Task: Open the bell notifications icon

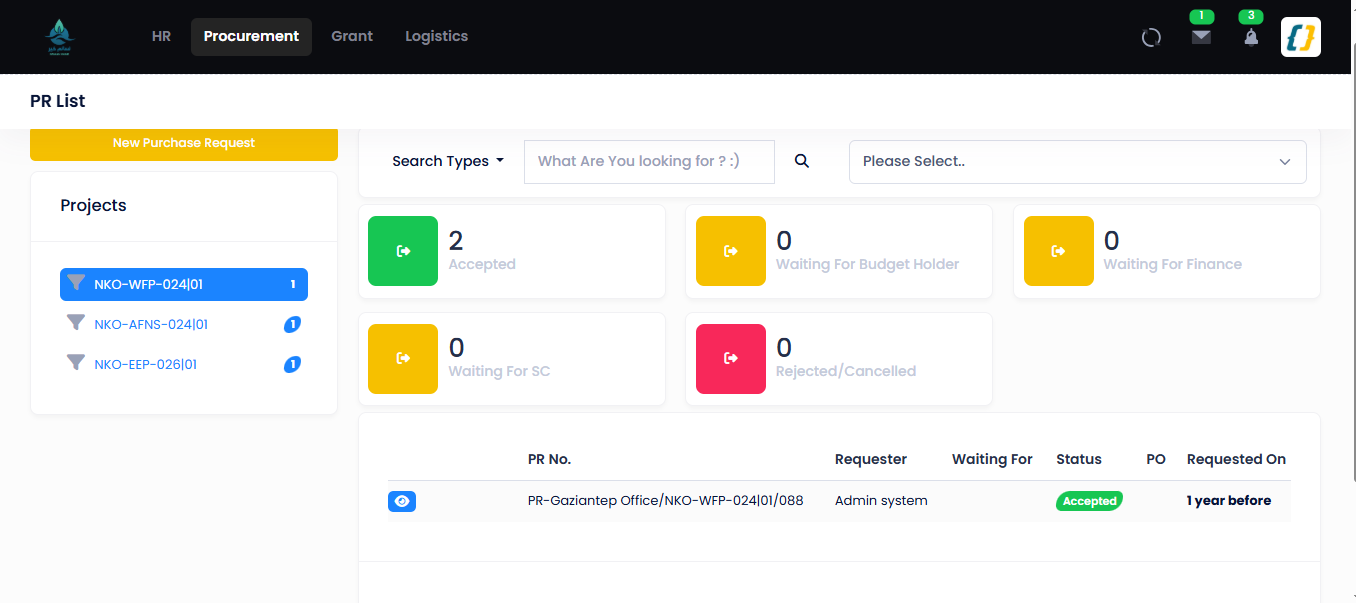Action: pos(1251,37)
